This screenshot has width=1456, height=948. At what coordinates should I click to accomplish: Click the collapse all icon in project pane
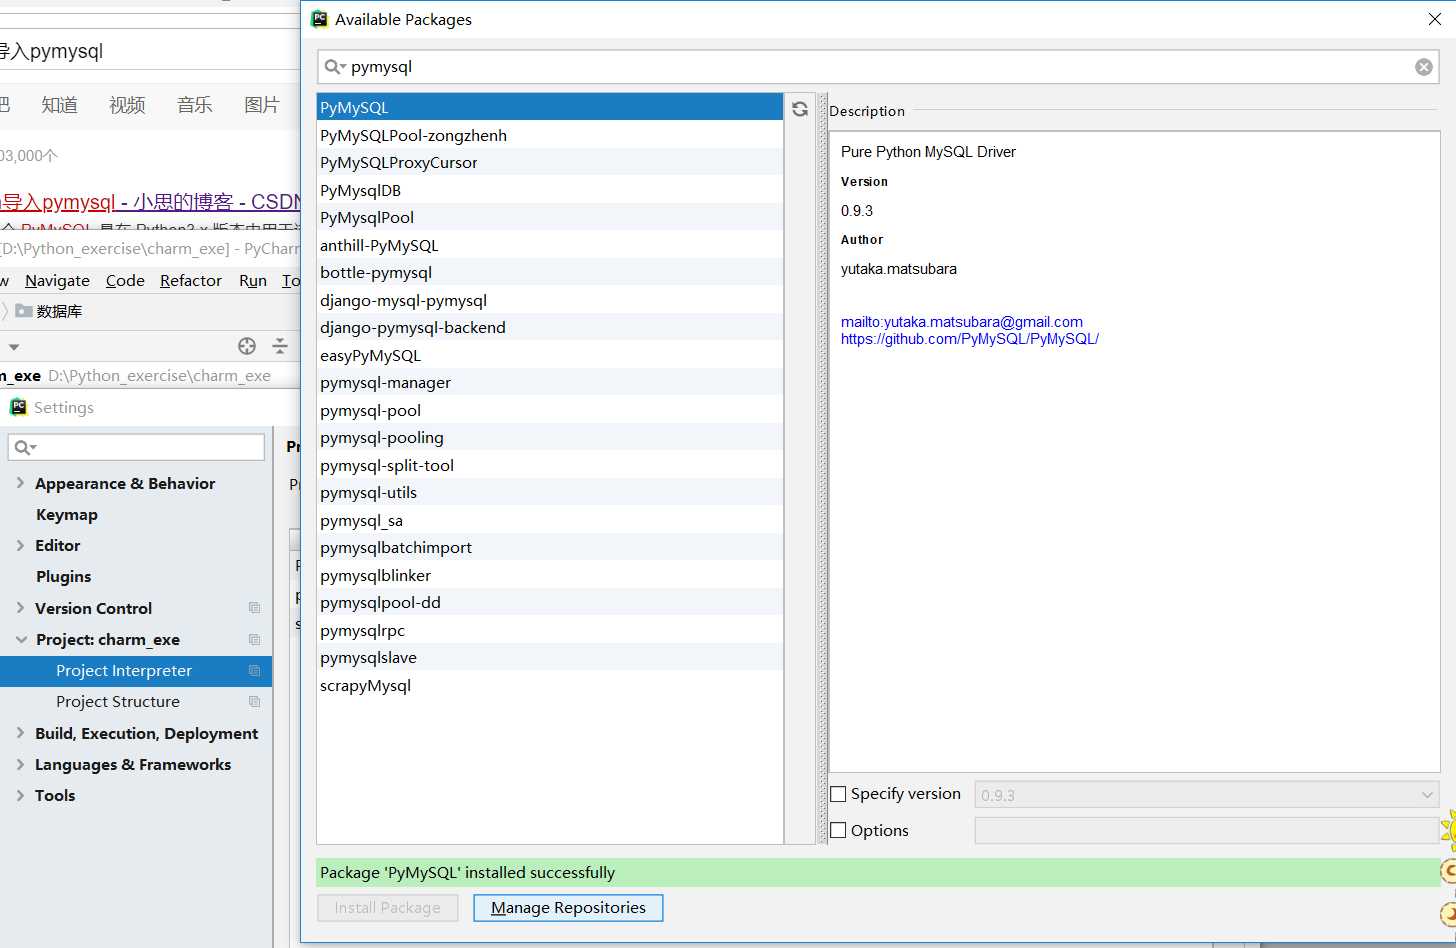click(280, 346)
